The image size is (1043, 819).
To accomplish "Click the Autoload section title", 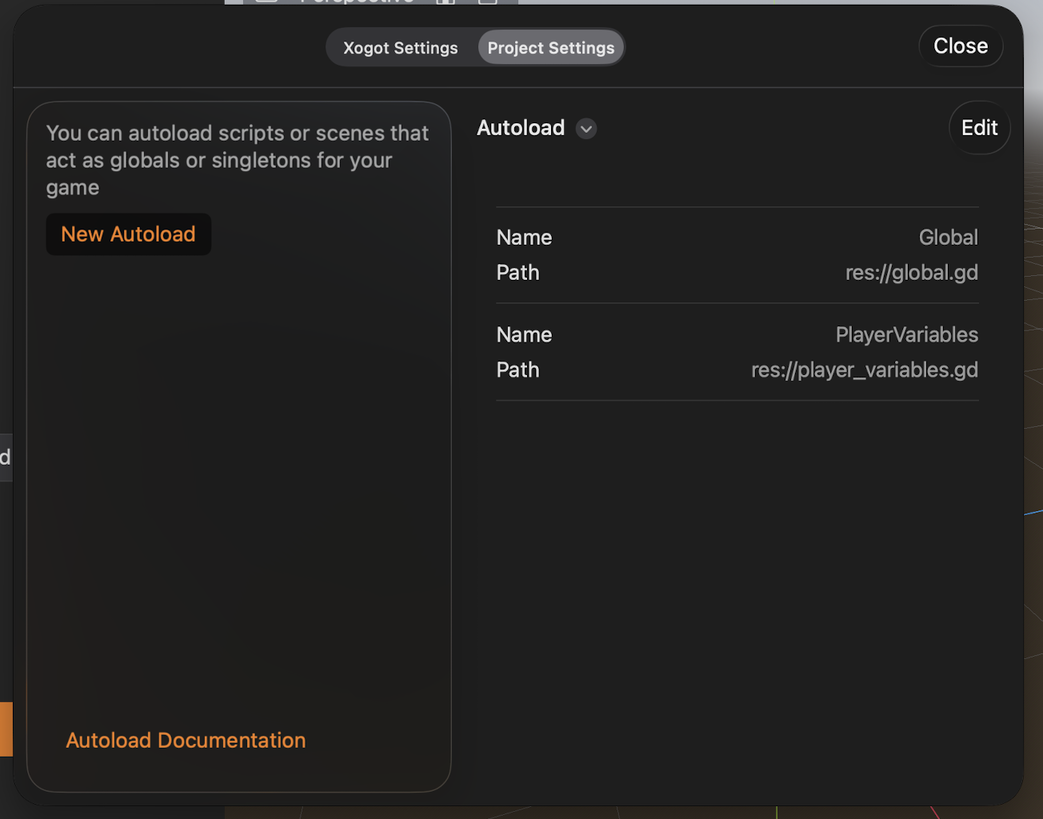I will point(521,128).
